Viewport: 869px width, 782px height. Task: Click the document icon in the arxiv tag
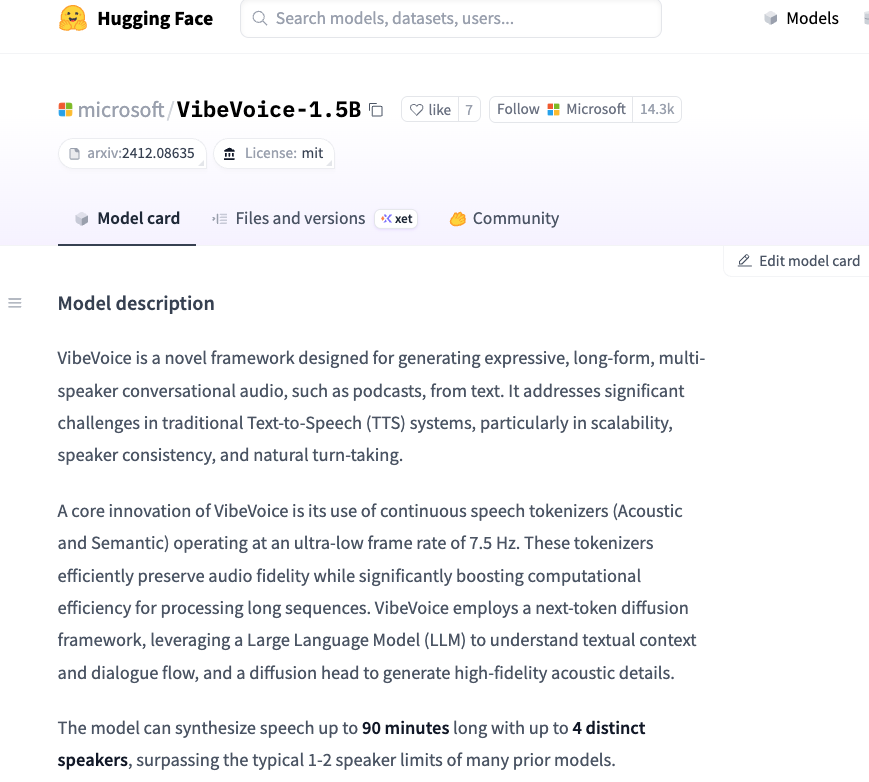click(x=74, y=154)
